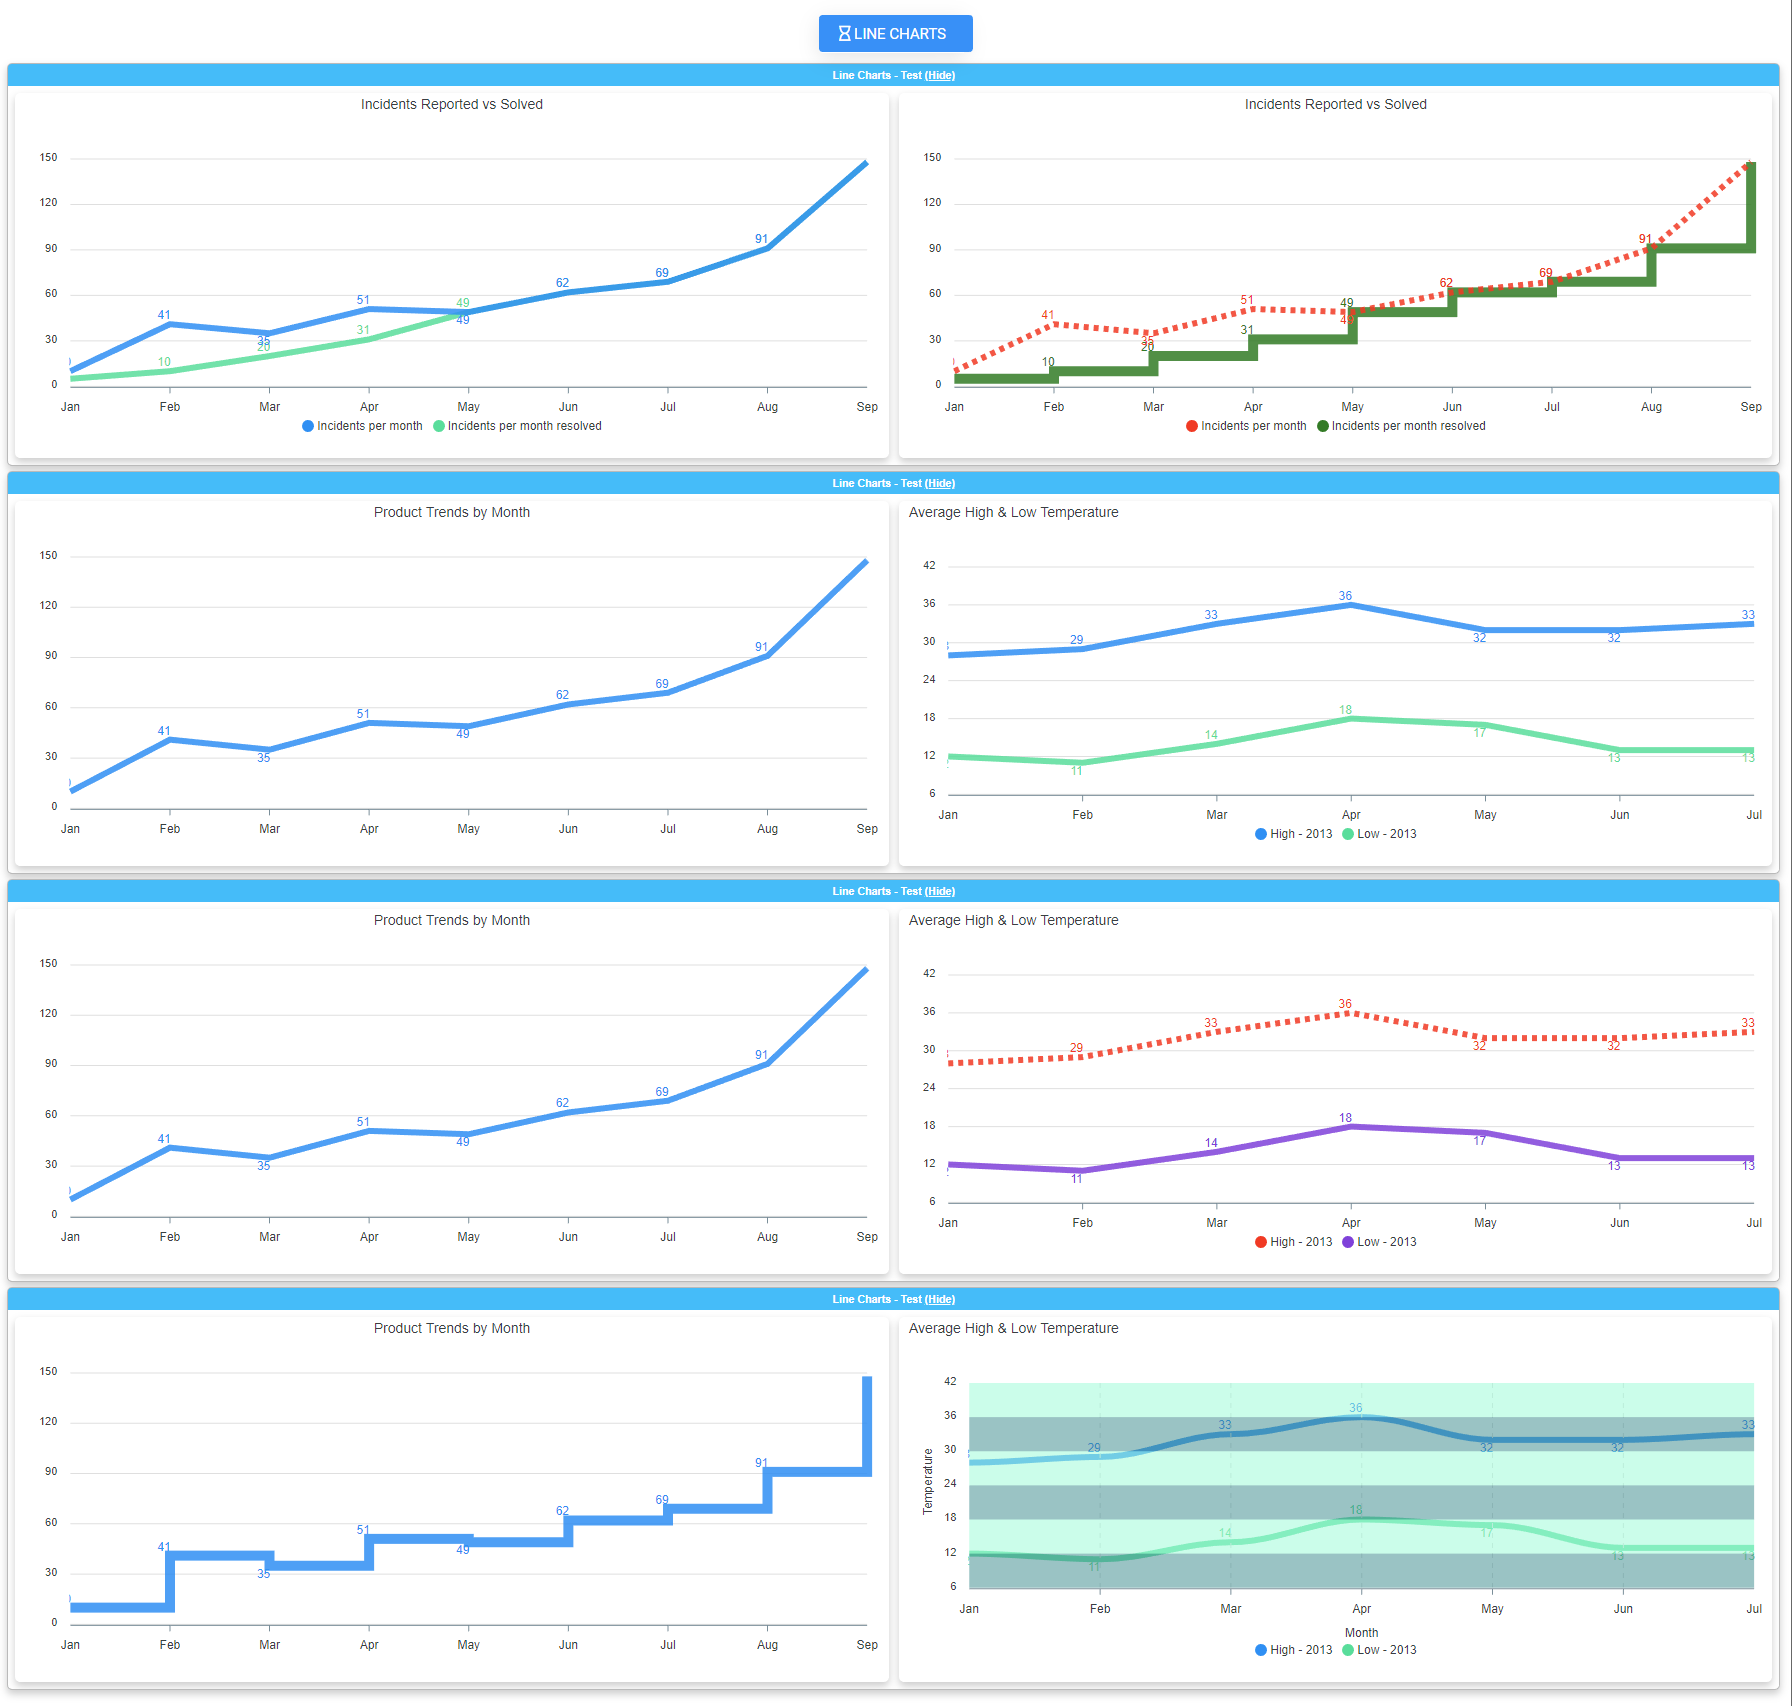Click the red High - 2013 legend dot

coord(1261,1242)
